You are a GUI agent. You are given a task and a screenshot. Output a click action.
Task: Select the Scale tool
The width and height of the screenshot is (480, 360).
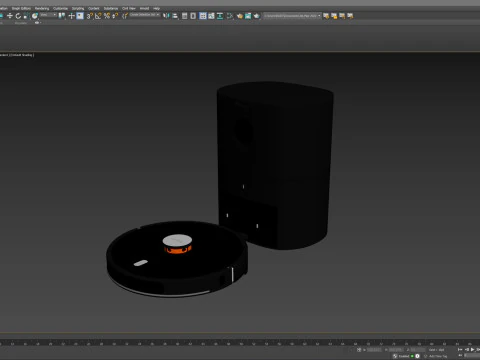click(26, 16)
